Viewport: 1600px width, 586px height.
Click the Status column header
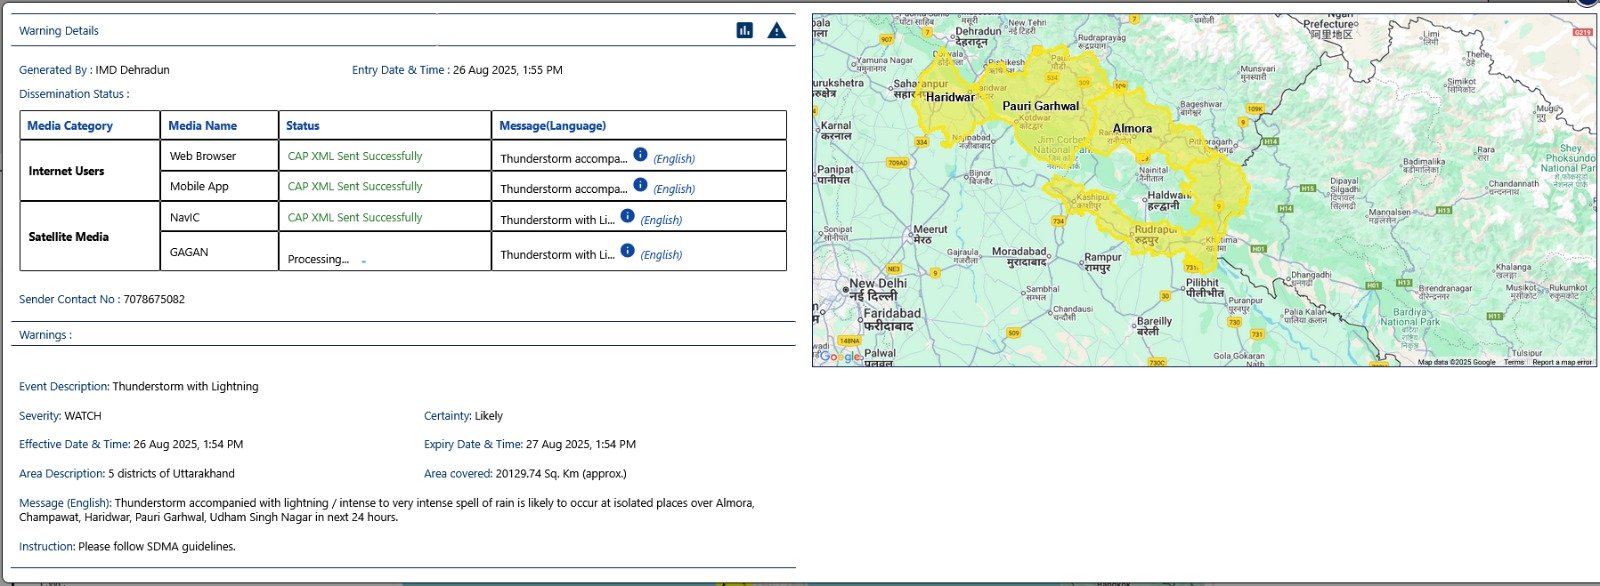pos(302,126)
